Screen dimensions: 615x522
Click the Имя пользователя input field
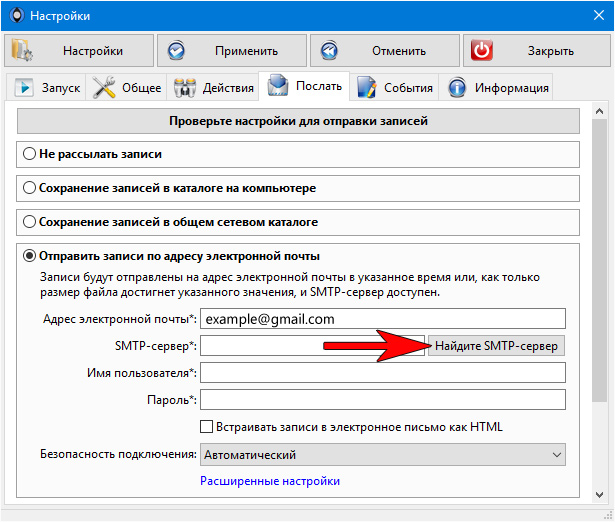pos(383,373)
